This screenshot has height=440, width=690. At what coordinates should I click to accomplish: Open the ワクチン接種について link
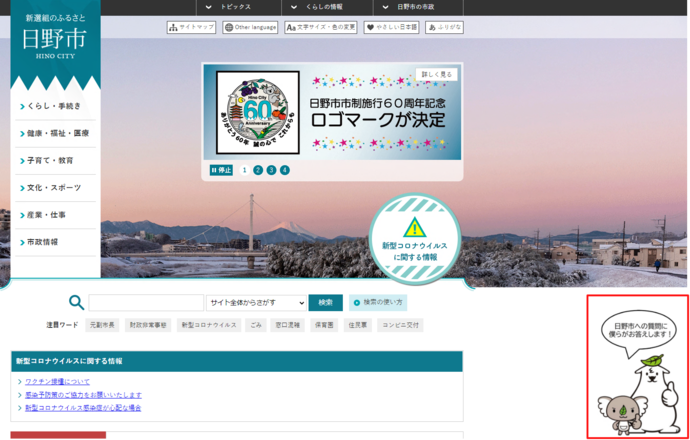pyautogui.click(x=57, y=381)
